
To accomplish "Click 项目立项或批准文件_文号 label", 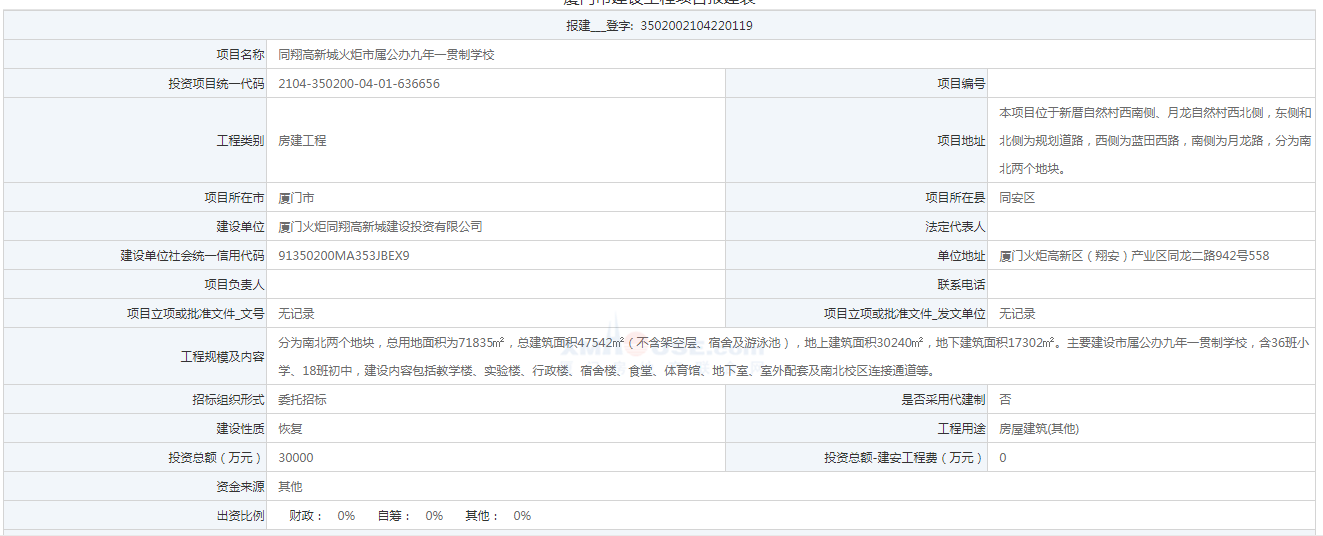I will click(196, 314).
